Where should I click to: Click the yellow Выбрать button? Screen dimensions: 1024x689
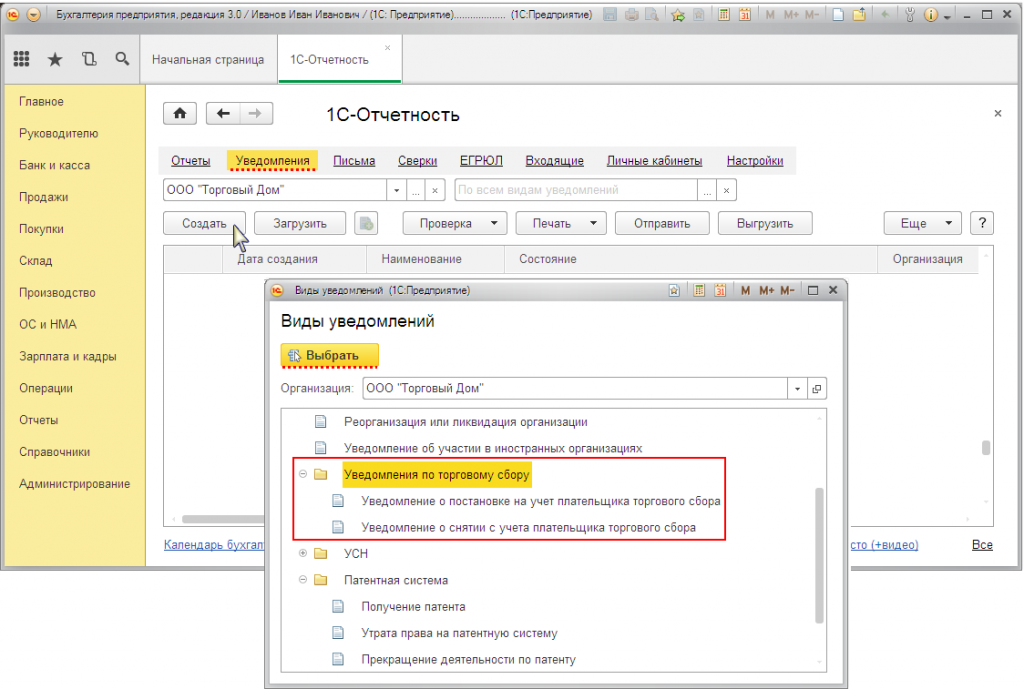tap(330, 355)
